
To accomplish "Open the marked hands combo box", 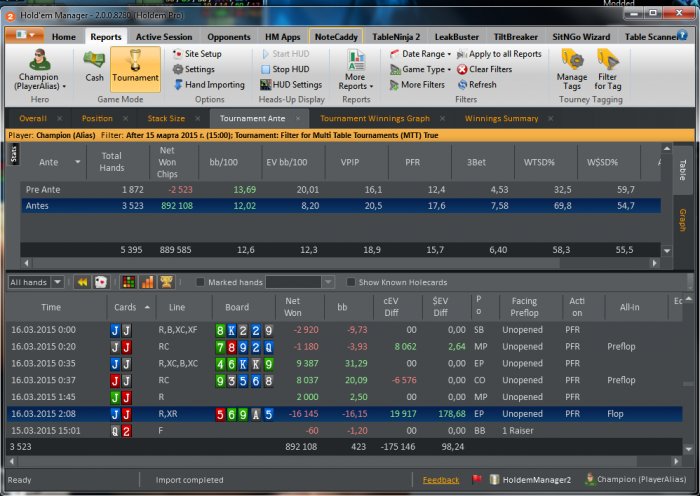I will (x=300, y=282).
